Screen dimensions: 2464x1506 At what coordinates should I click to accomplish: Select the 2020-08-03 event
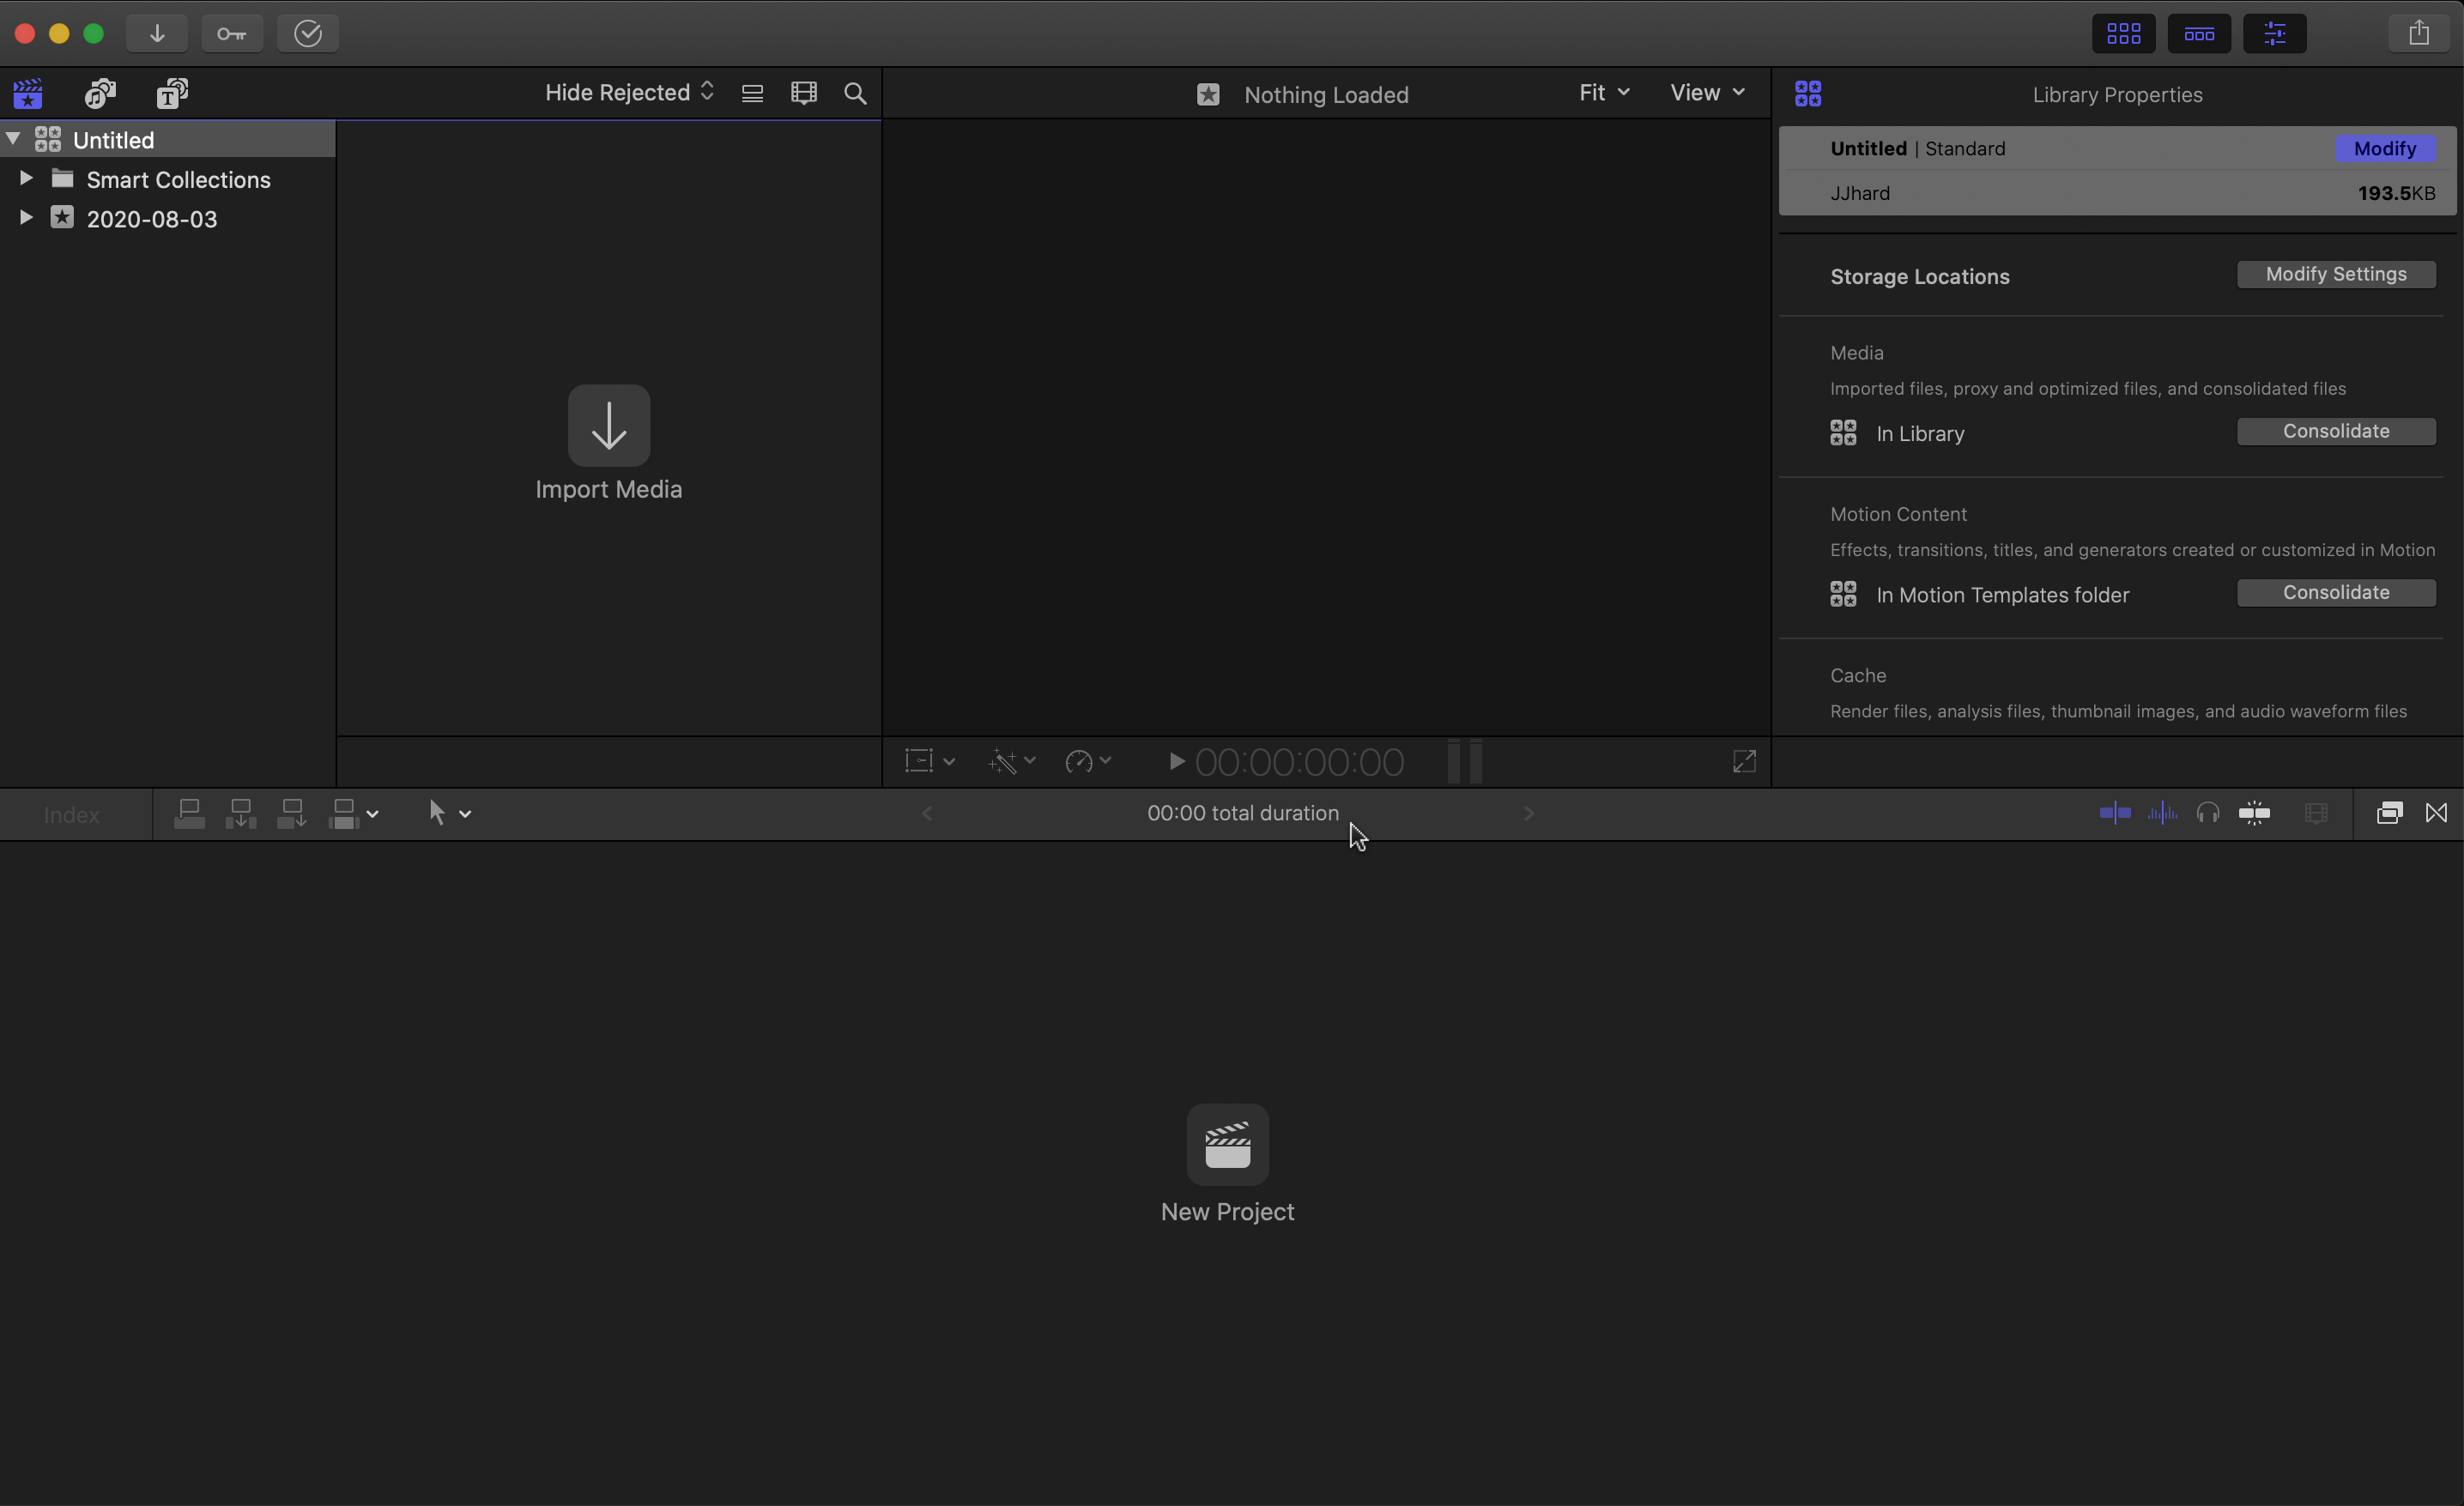(152, 219)
